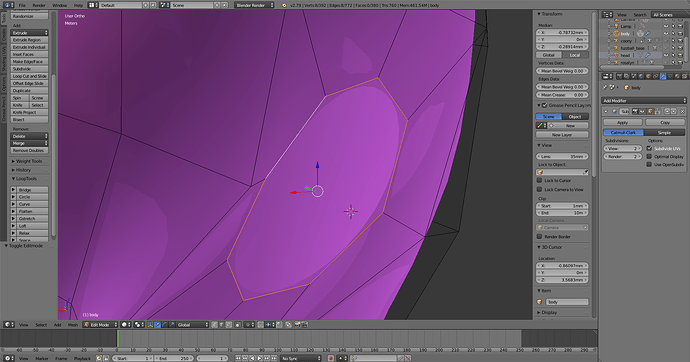Open the Render menu in top bar
Viewport: 690px width, 362px height.
pyautogui.click(x=39, y=5)
